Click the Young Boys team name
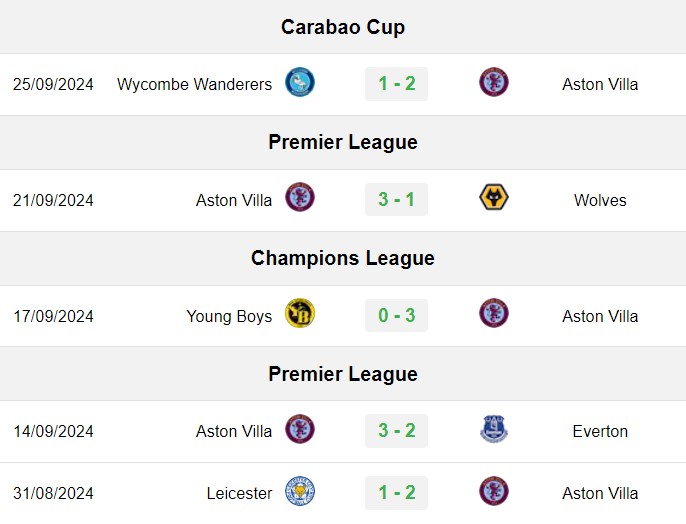Viewport: 686px width, 524px height. pyautogui.click(x=229, y=316)
